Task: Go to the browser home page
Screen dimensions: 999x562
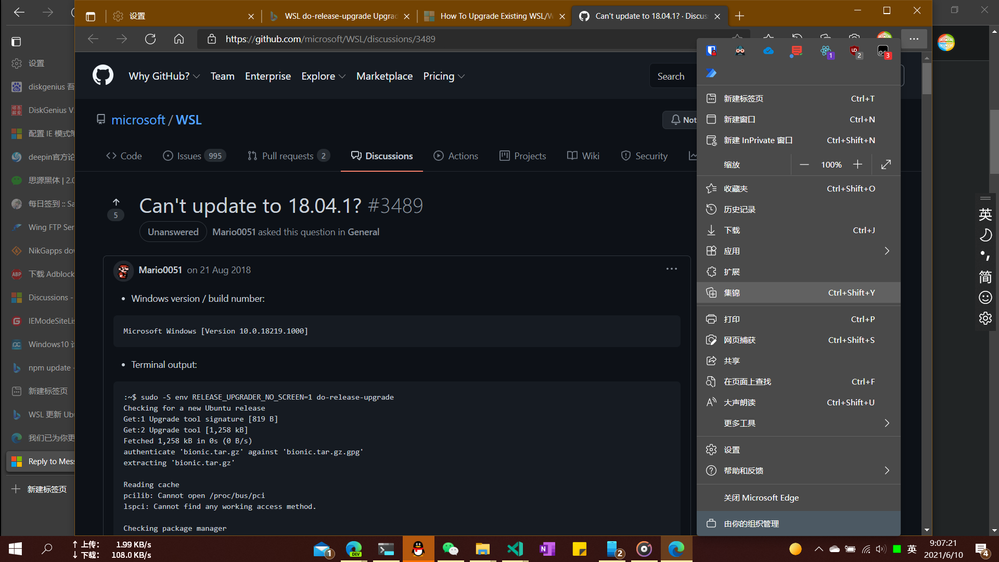Action: [179, 39]
